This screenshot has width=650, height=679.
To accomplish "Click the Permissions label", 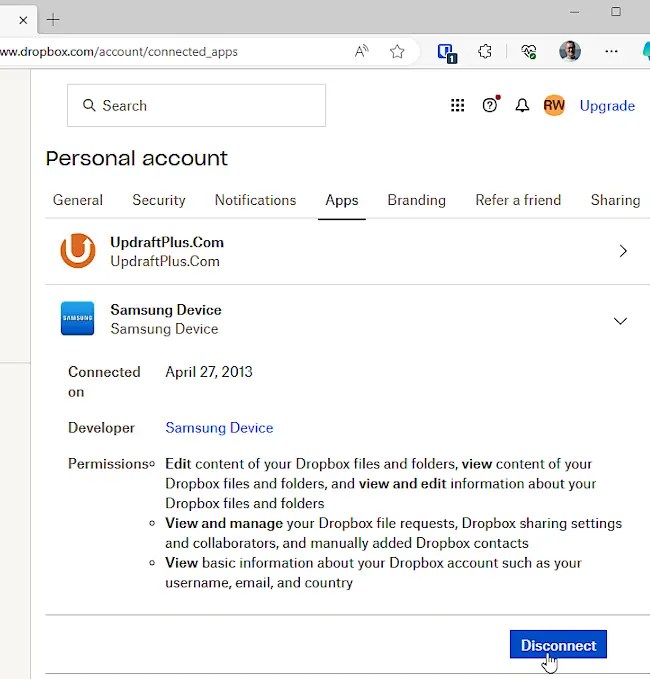I will click(108, 464).
